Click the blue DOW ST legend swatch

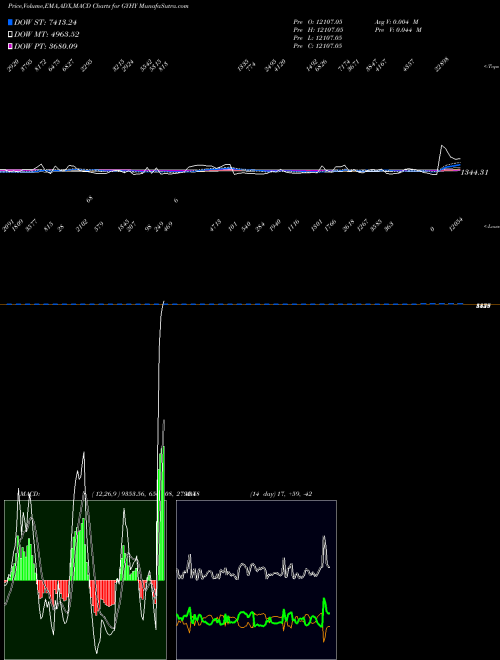tap(10, 22)
